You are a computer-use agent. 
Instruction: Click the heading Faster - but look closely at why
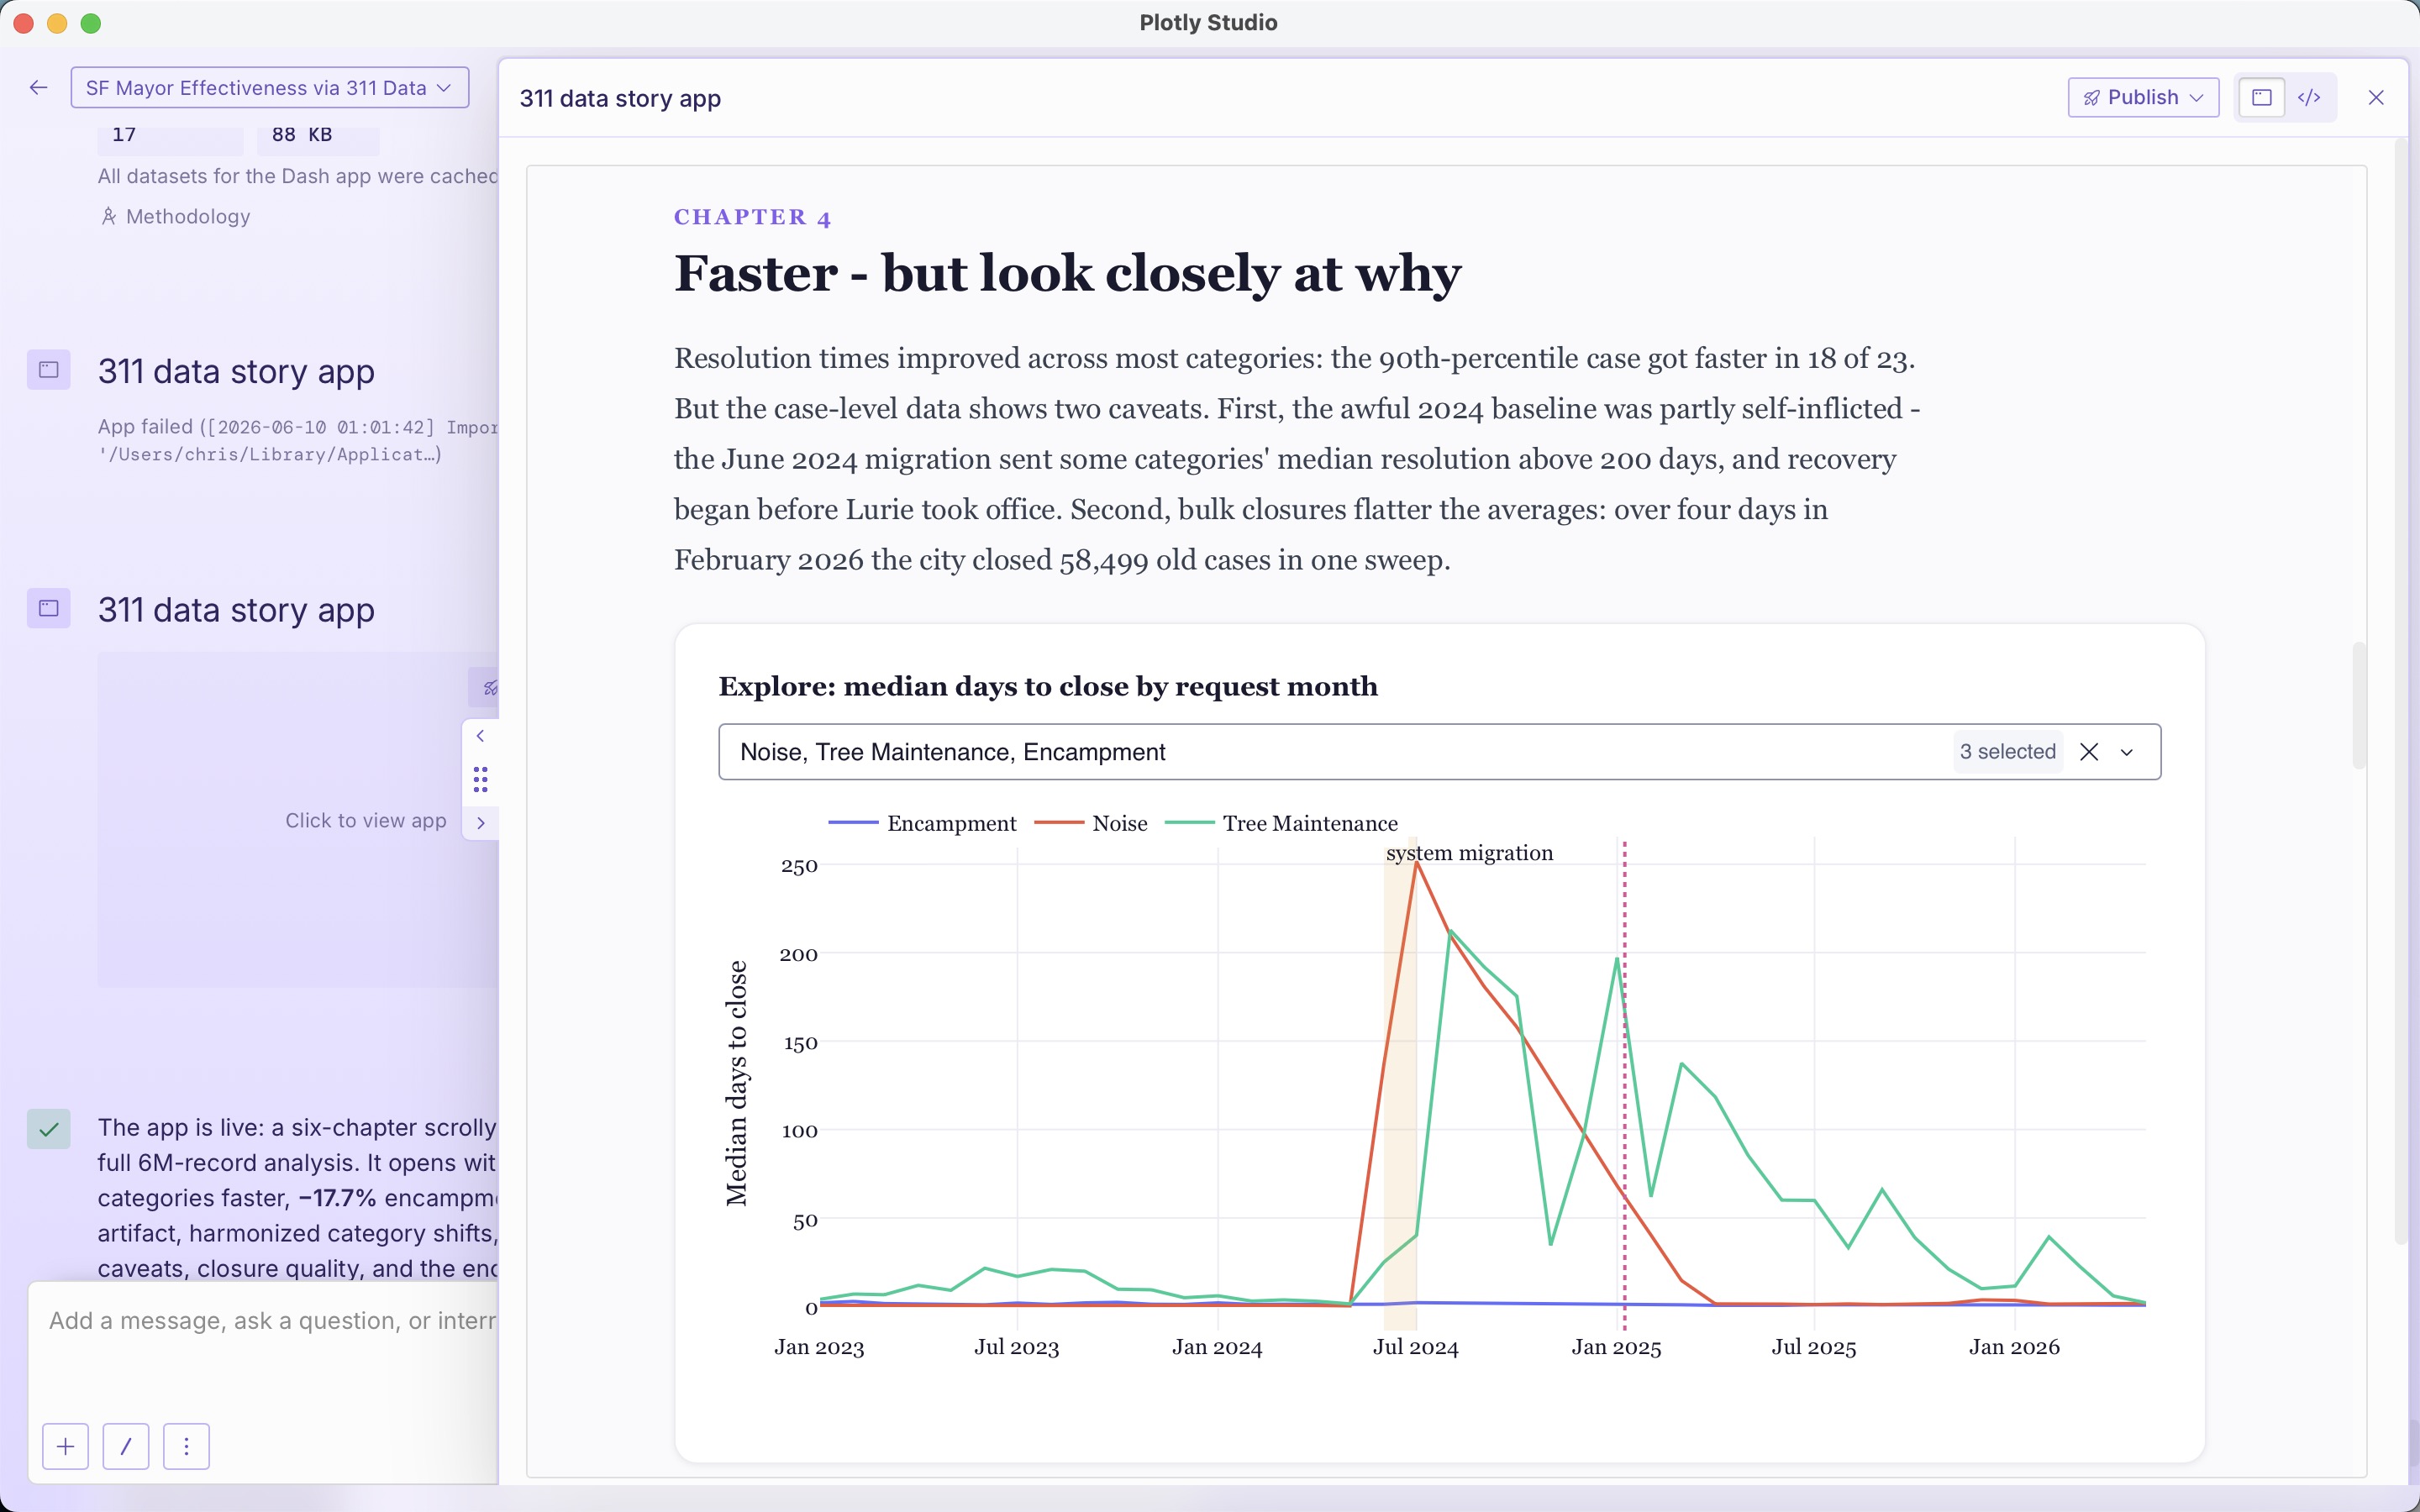pos(1067,274)
